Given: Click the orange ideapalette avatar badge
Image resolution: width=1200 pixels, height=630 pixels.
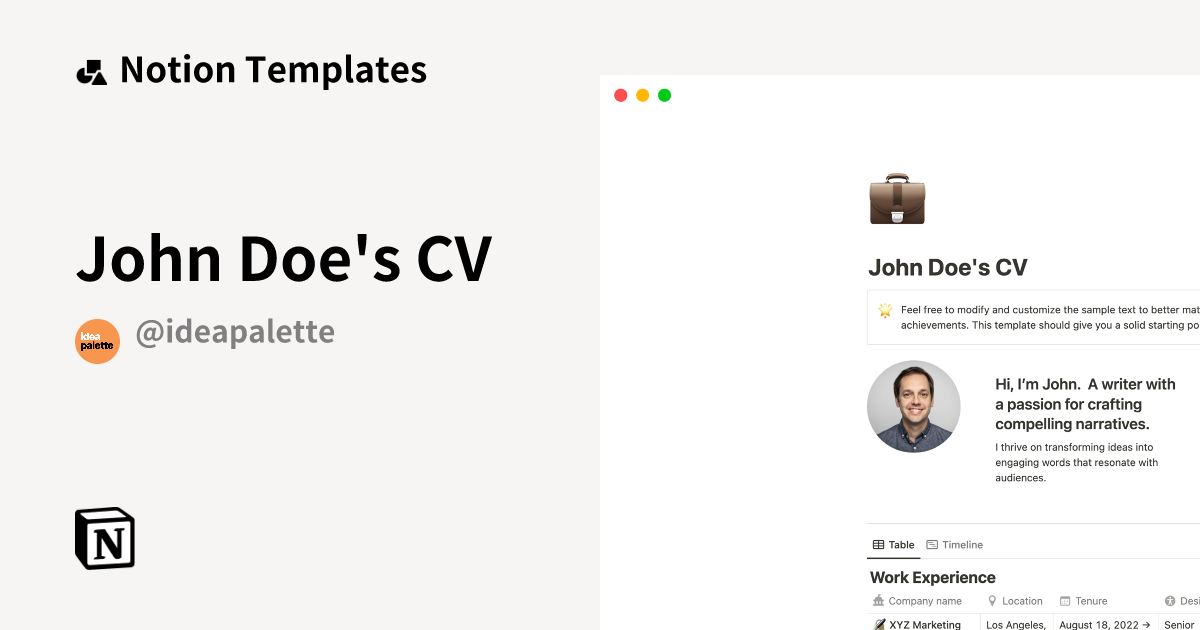Looking at the screenshot, I should [x=97, y=341].
